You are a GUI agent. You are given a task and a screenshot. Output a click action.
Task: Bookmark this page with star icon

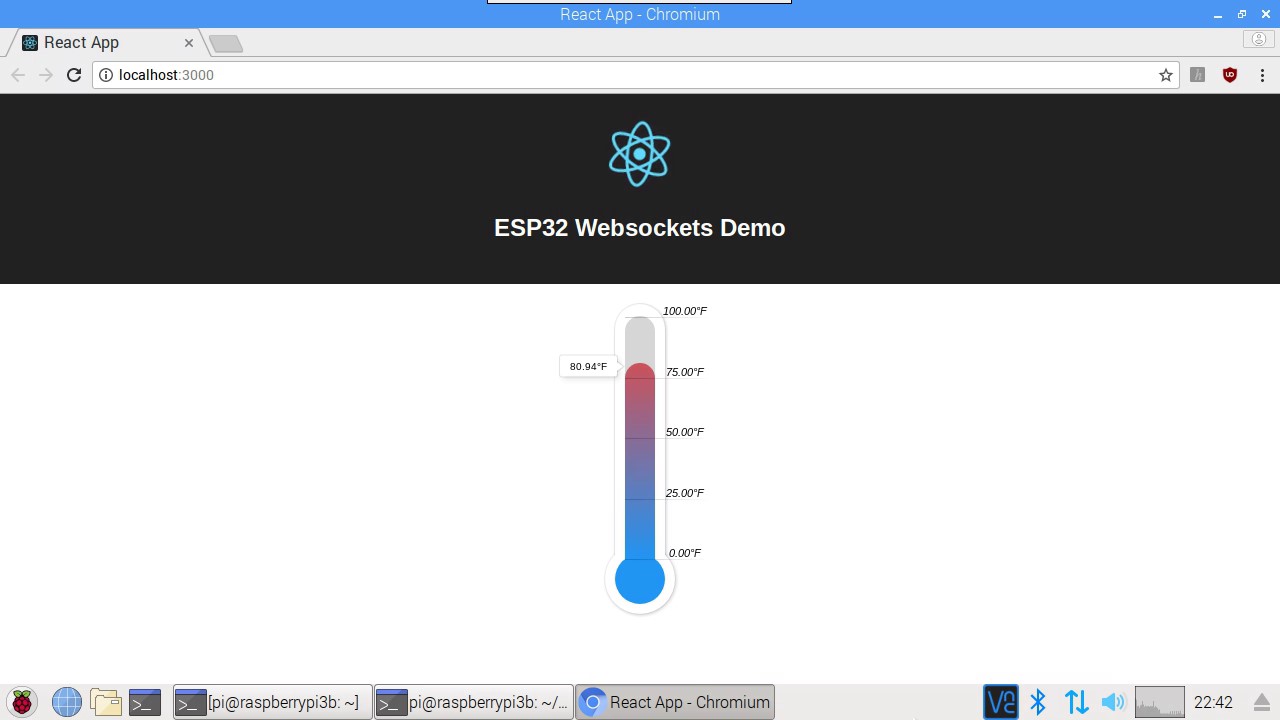click(1166, 75)
